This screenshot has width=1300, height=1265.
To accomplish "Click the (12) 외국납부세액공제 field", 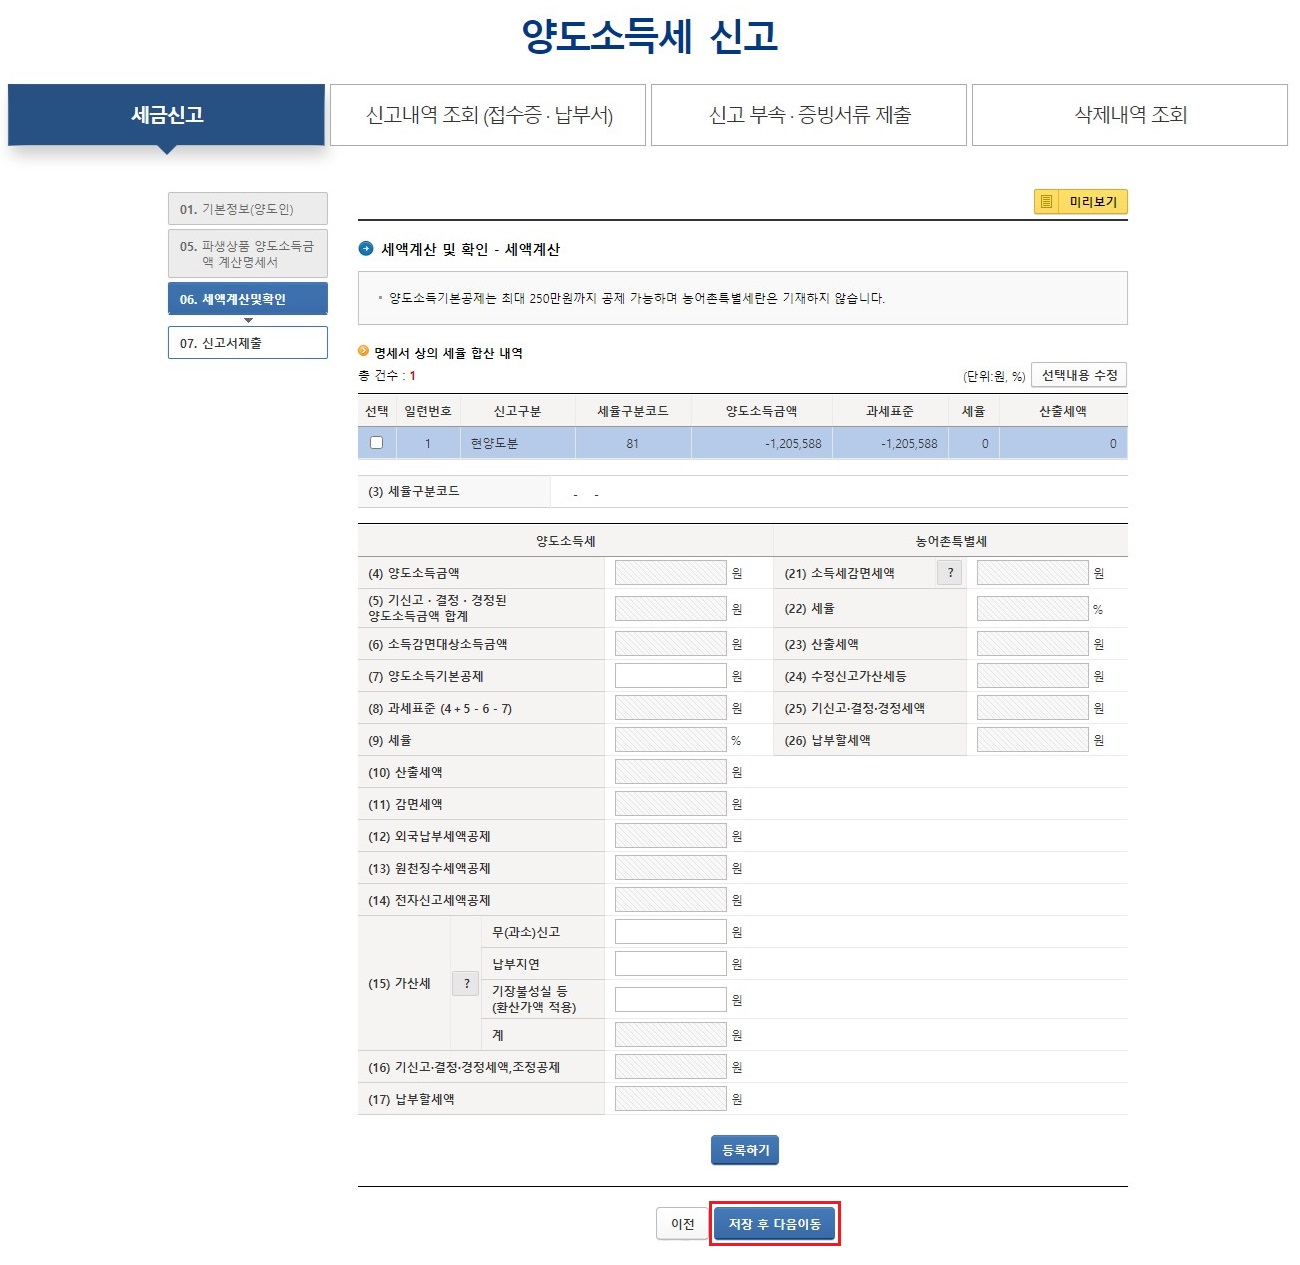I will coord(671,836).
